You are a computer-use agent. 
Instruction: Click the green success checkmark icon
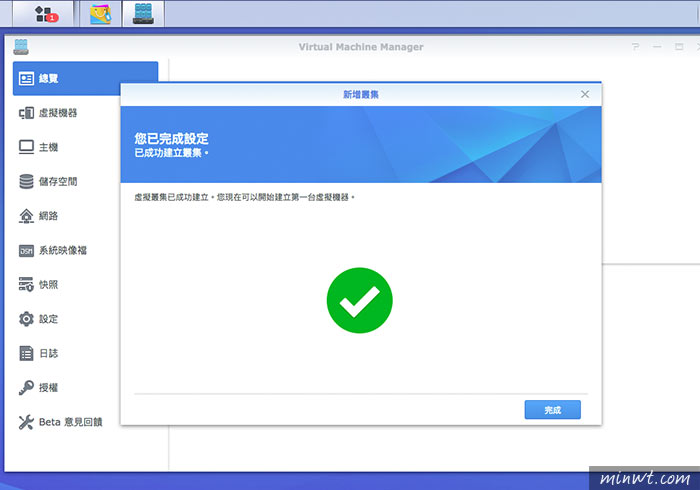[x=359, y=300]
